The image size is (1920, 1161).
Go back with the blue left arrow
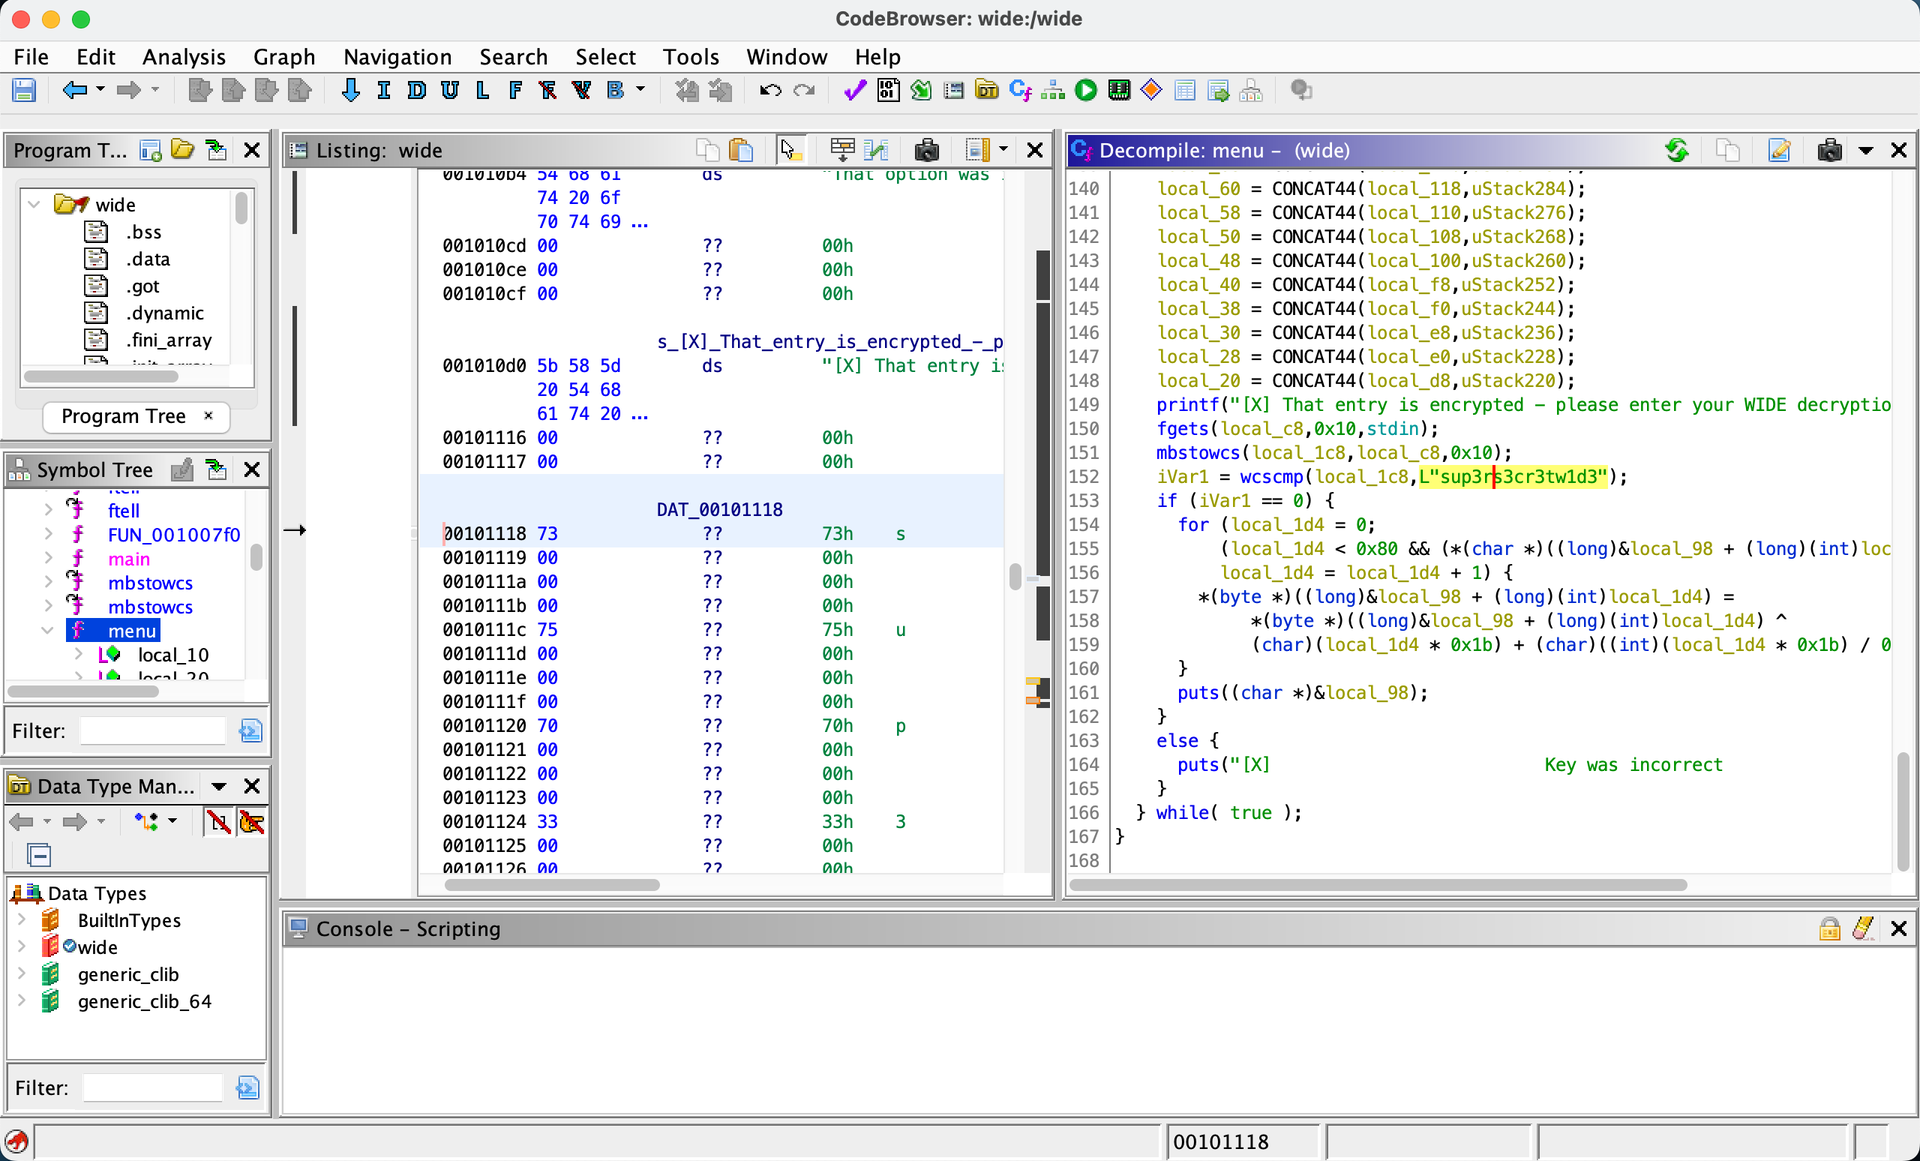pos(75,91)
